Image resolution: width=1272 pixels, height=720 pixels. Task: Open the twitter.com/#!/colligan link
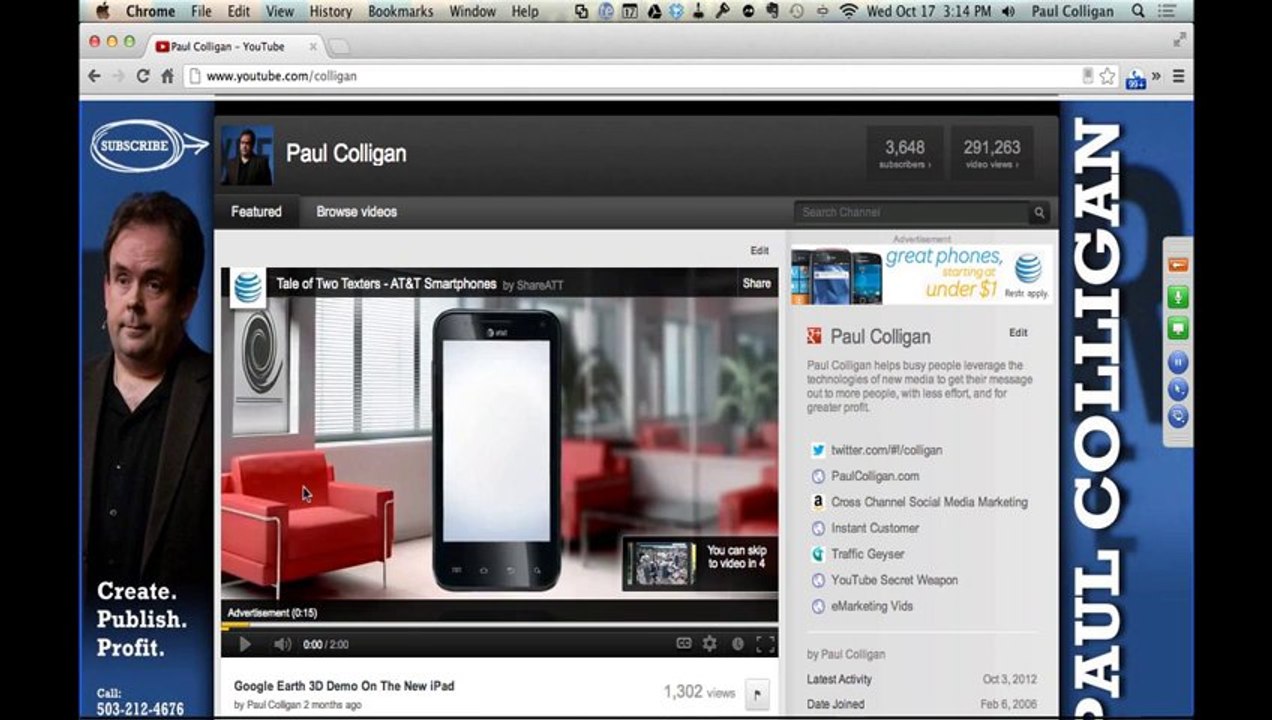[x=886, y=450]
